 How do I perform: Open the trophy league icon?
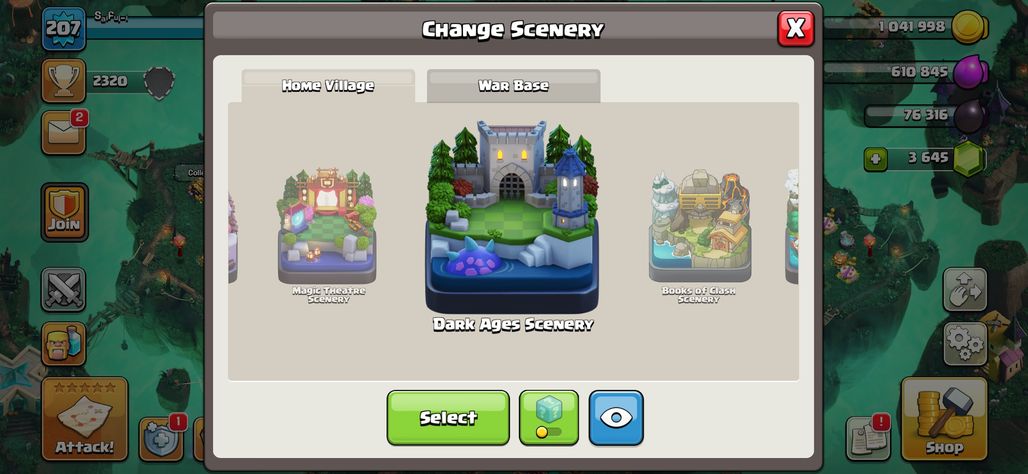pyautogui.click(x=64, y=81)
